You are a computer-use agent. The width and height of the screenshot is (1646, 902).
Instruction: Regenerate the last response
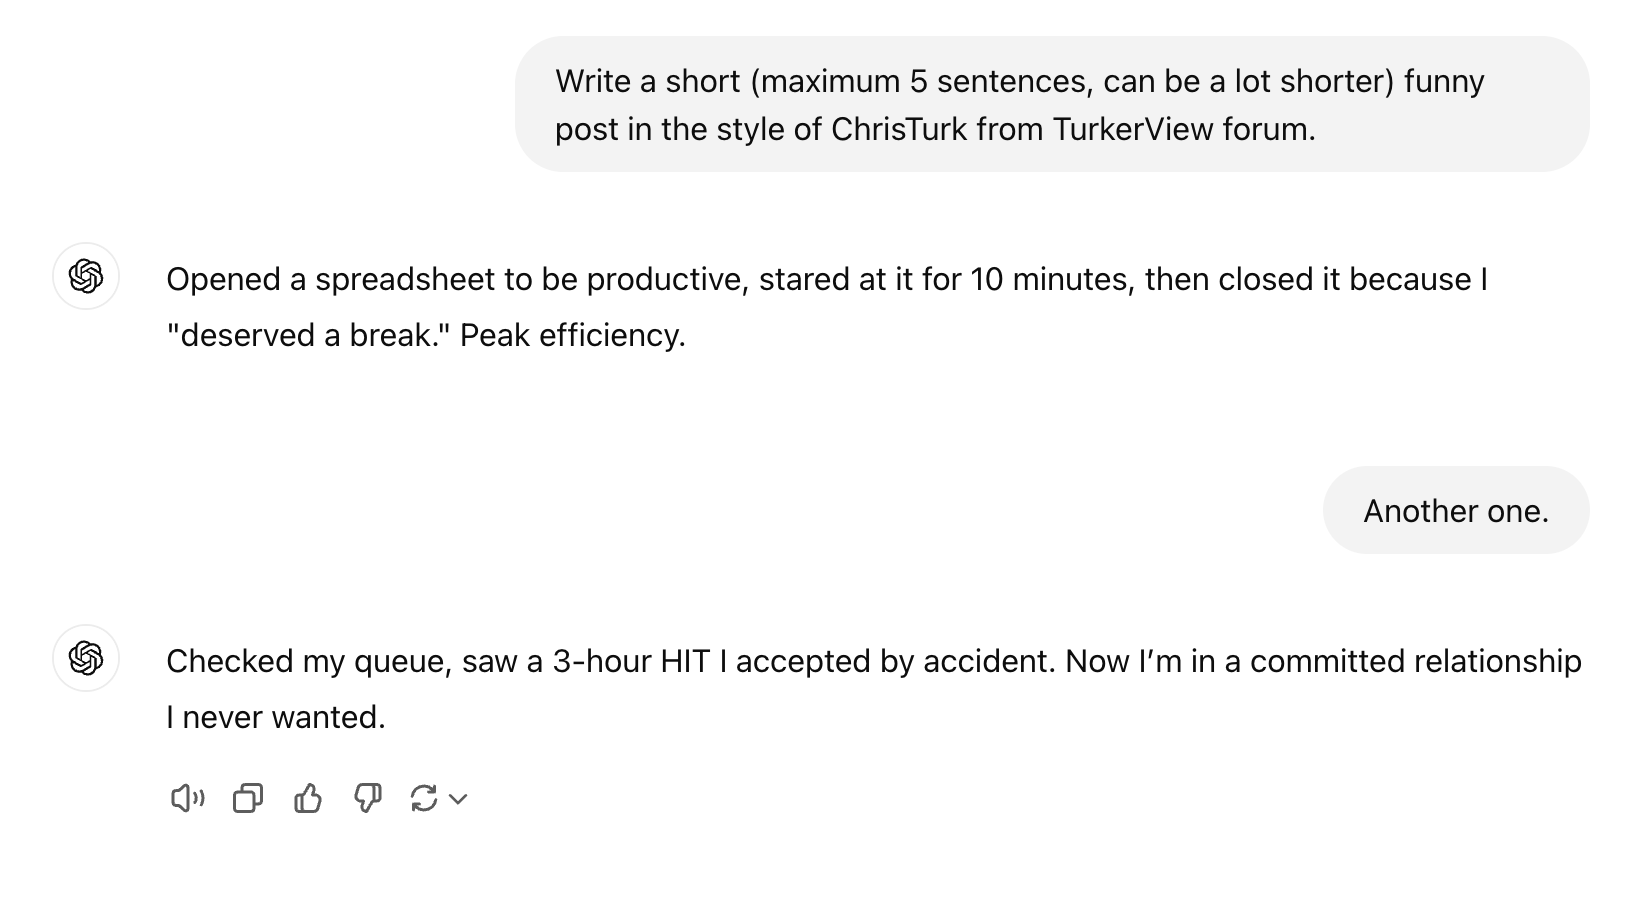pyautogui.click(x=424, y=798)
